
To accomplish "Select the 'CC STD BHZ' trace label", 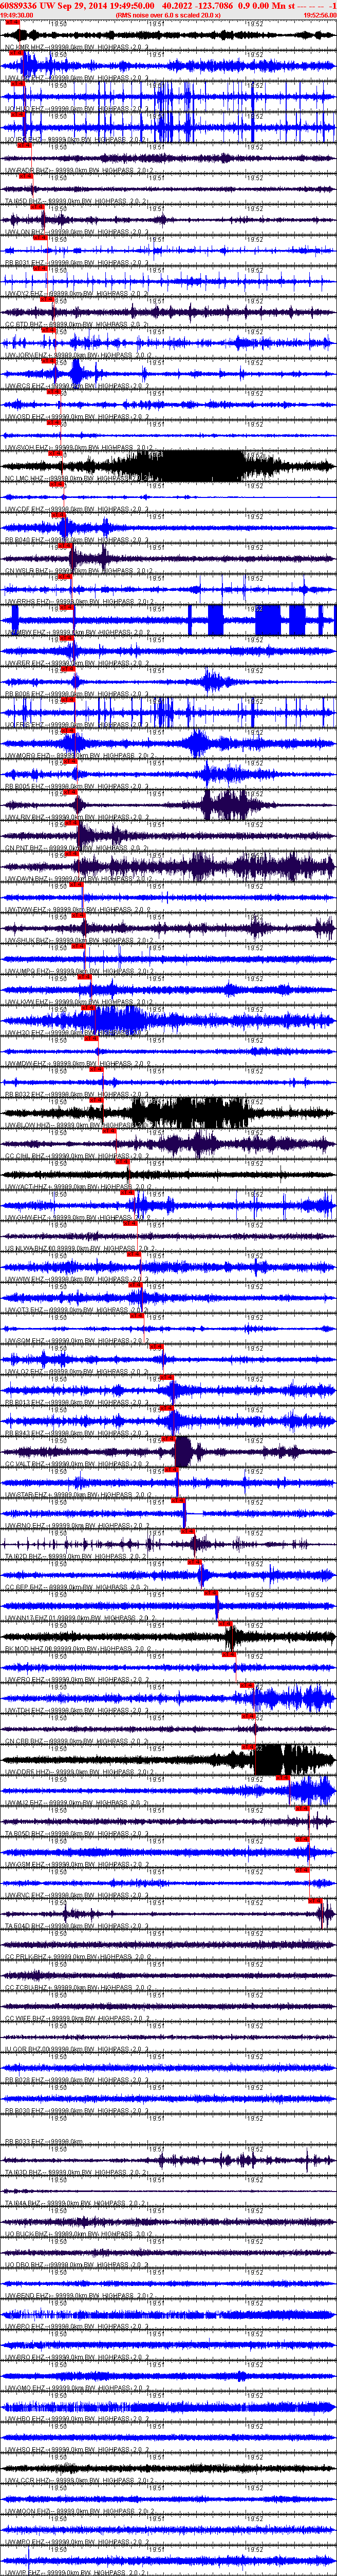I will coord(24,324).
